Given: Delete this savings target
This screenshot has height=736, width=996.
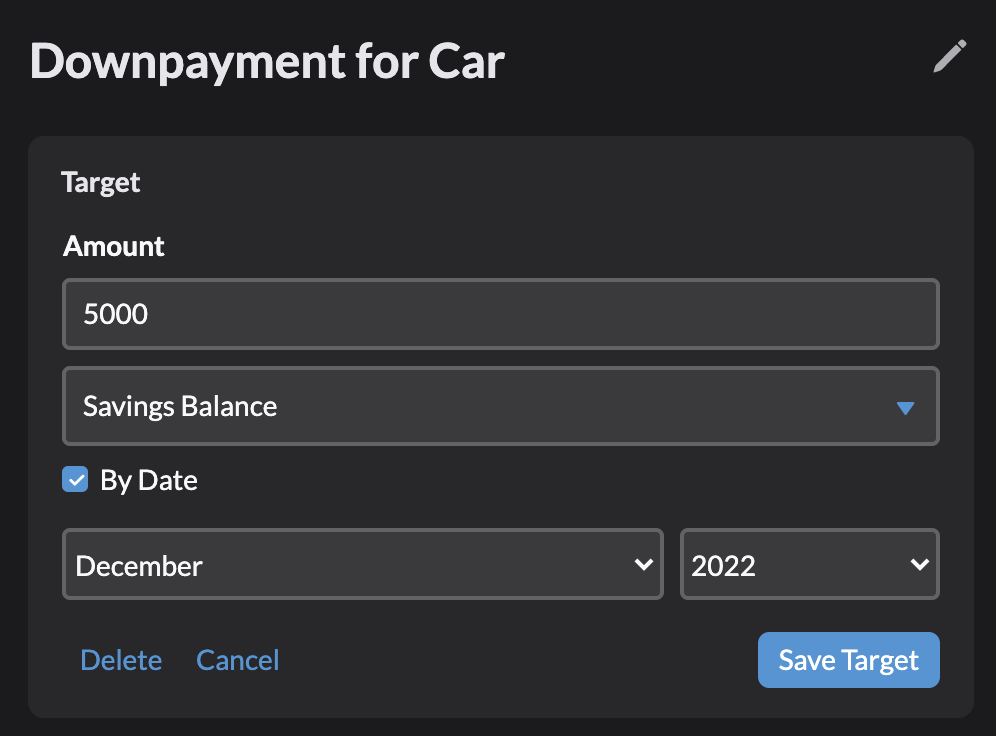Looking at the screenshot, I should (x=121, y=660).
